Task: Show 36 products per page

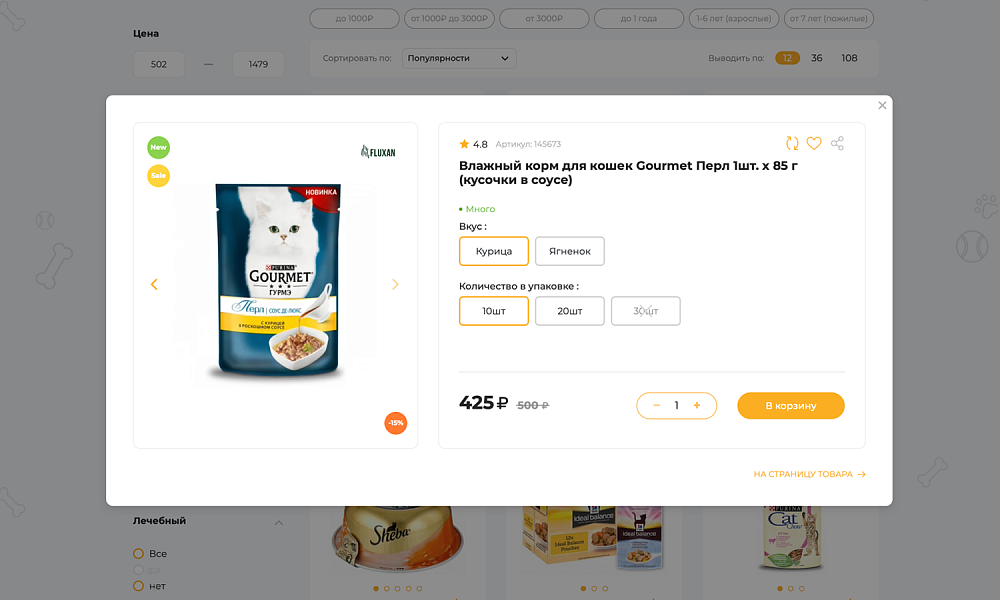Action: point(816,58)
